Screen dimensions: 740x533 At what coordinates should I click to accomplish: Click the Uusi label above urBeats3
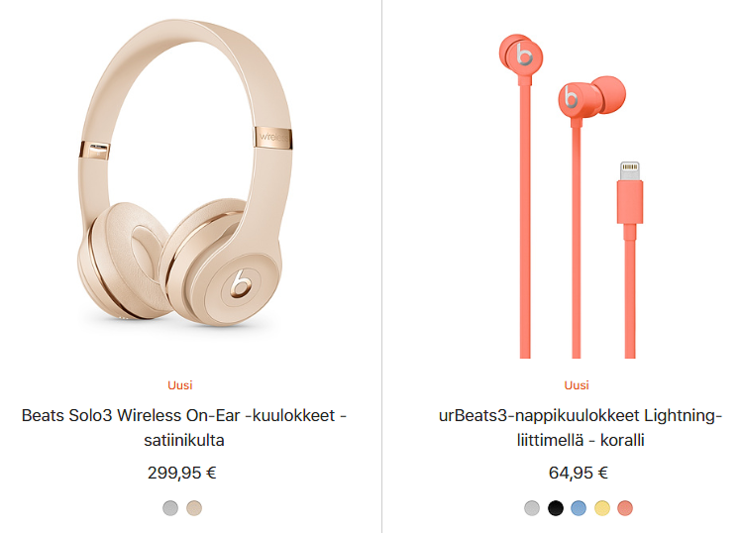click(x=577, y=385)
